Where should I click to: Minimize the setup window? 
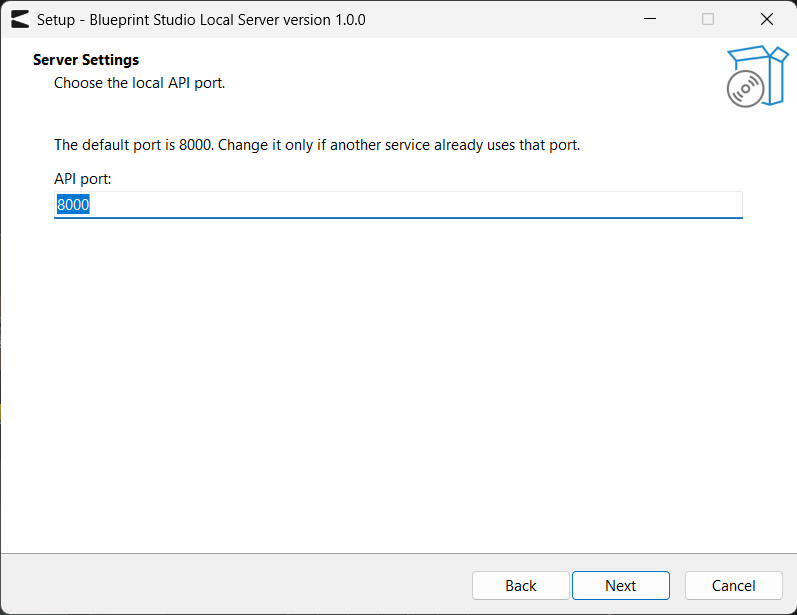650,19
